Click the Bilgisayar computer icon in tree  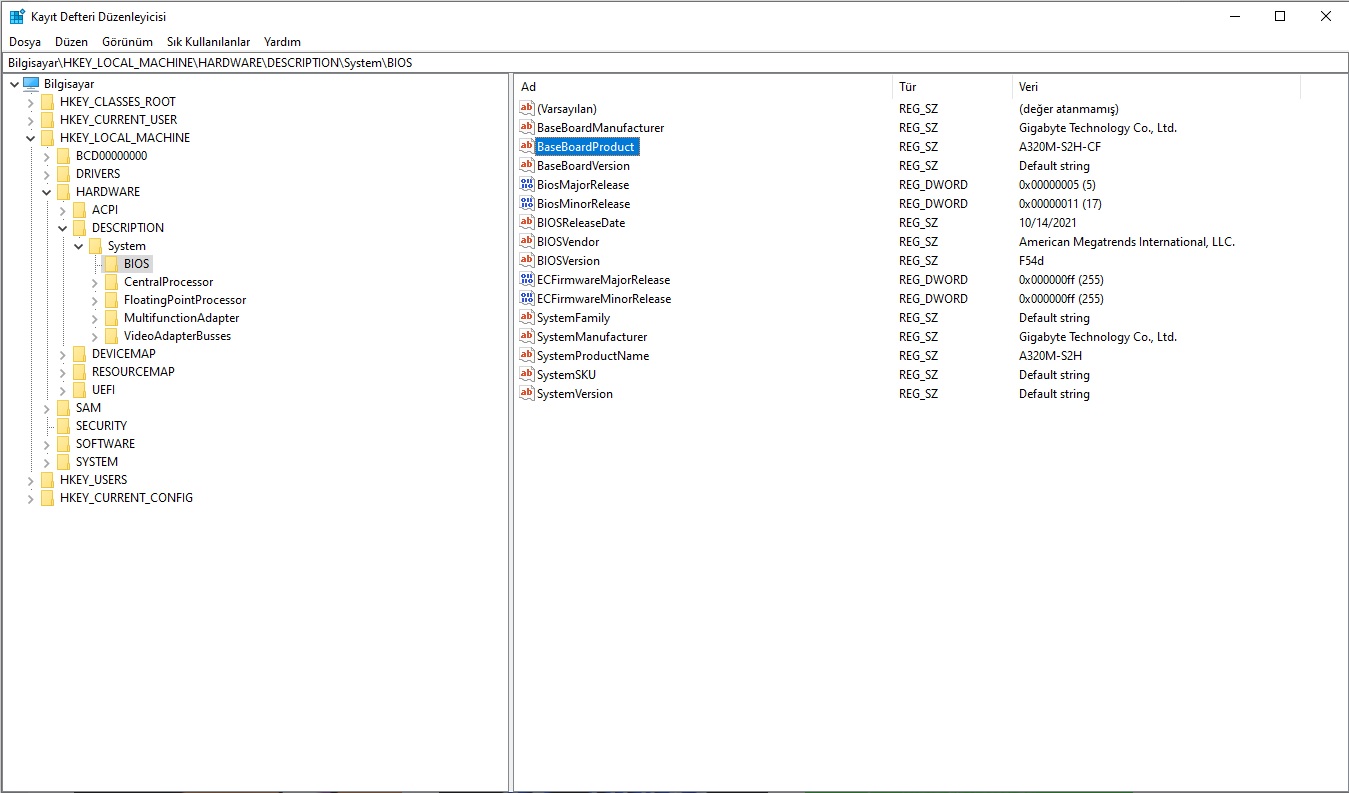(31, 84)
